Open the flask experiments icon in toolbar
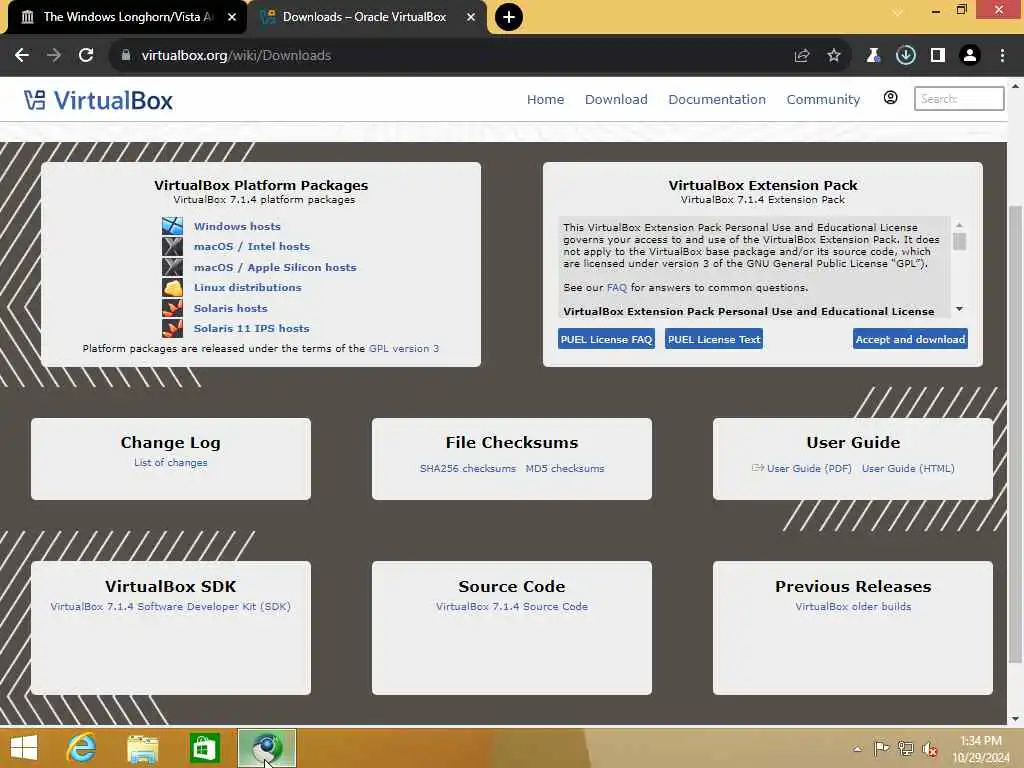Screen dimensions: 1024x768 [873, 56]
